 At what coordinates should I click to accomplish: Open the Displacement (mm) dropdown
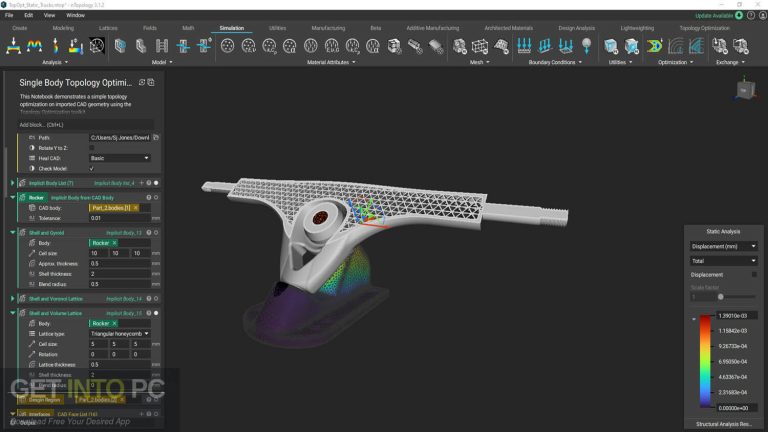coord(723,246)
